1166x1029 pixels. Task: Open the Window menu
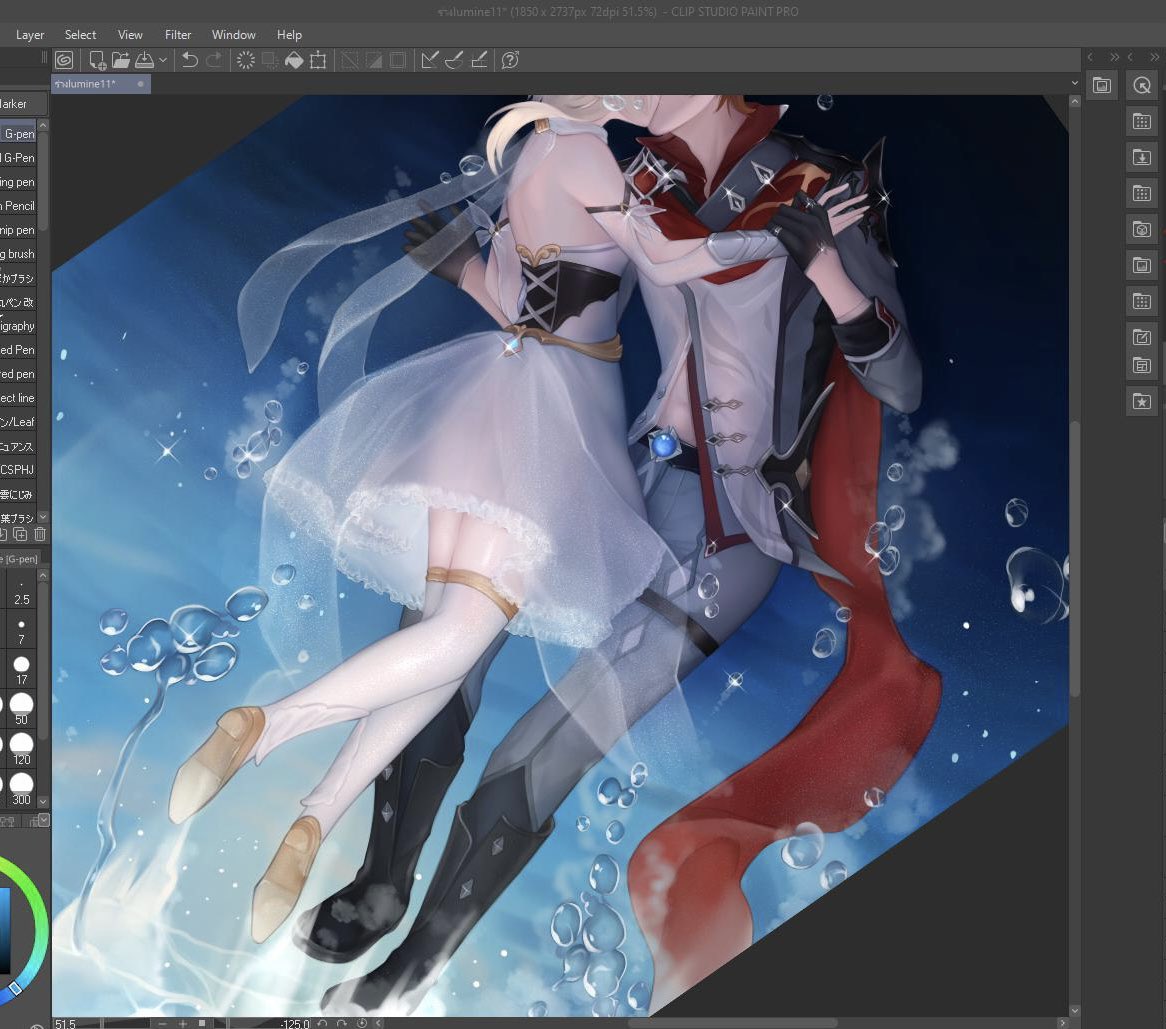coord(233,35)
